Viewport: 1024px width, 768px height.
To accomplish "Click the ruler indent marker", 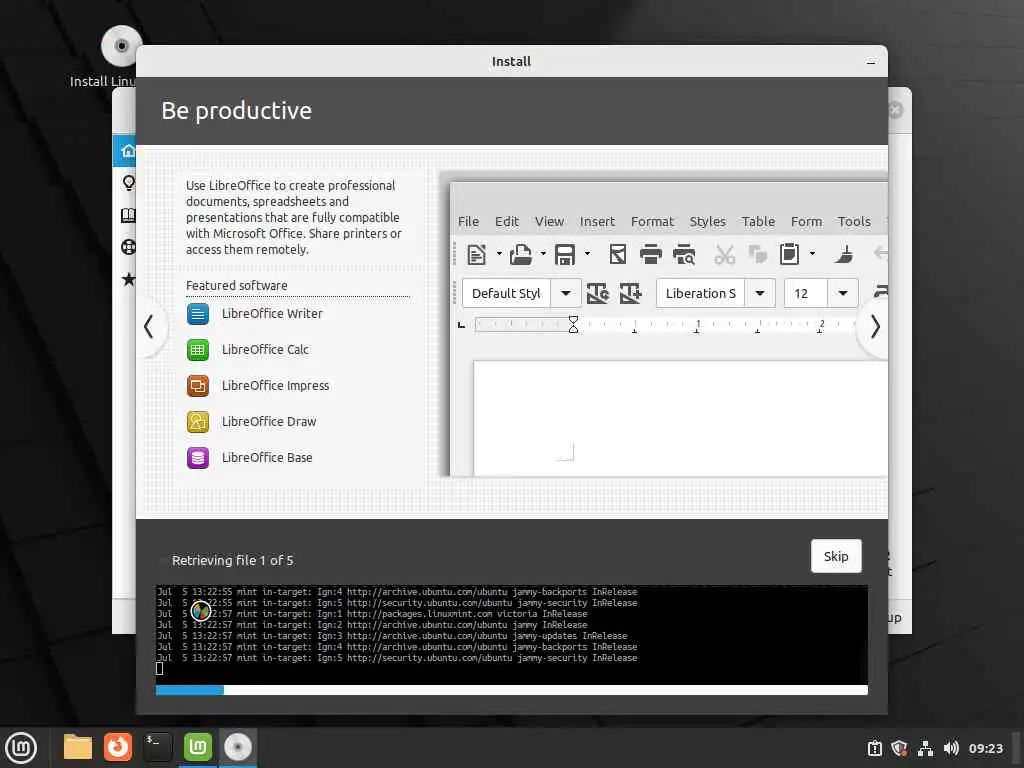I will click(x=573, y=325).
